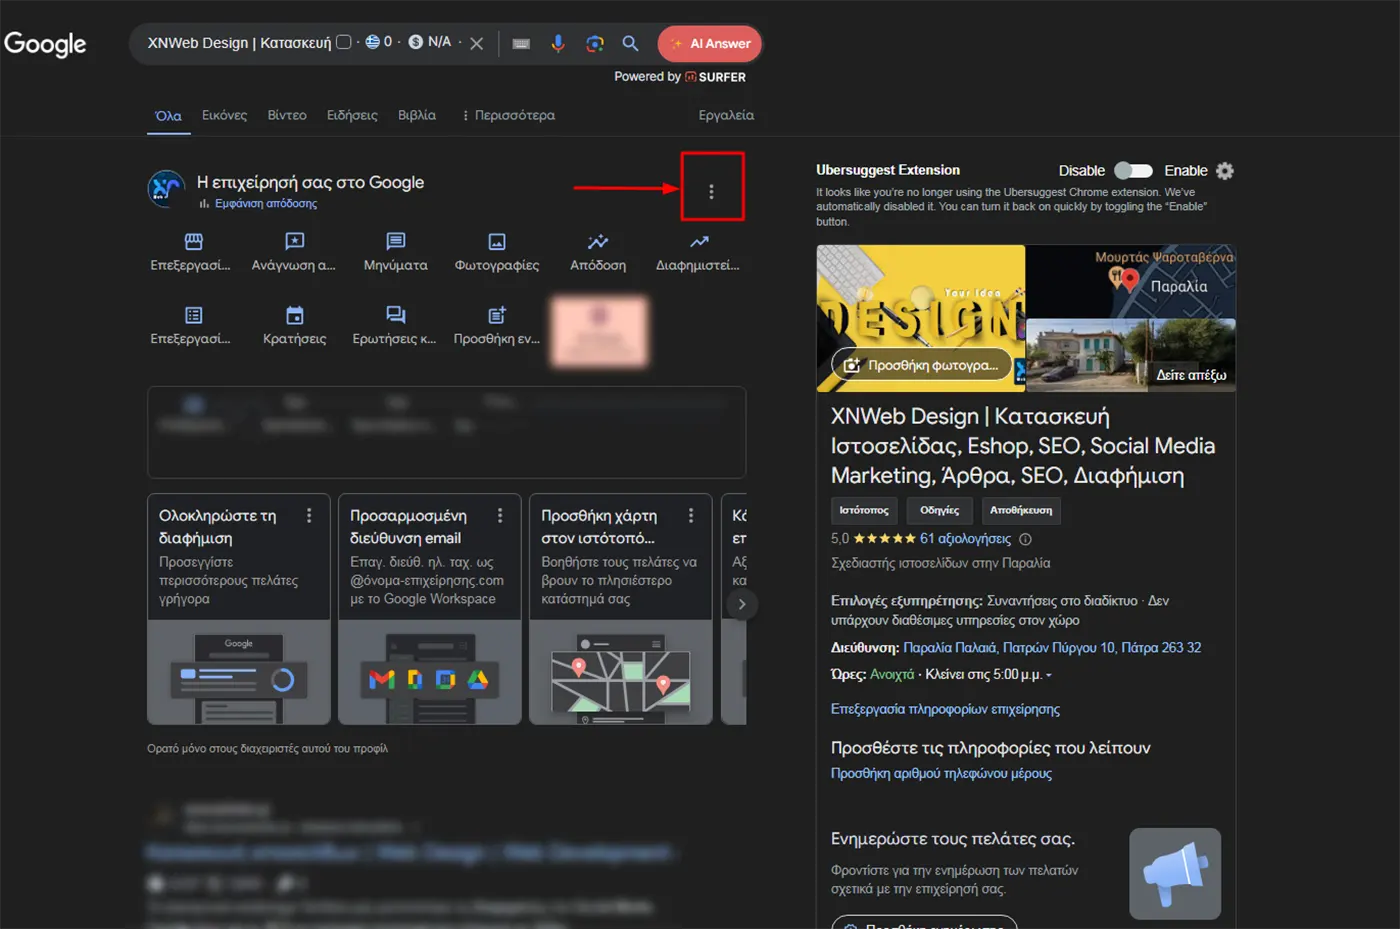Toggle the Ubersuggest Enable switch
The width and height of the screenshot is (1400, 929).
click(x=1134, y=171)
